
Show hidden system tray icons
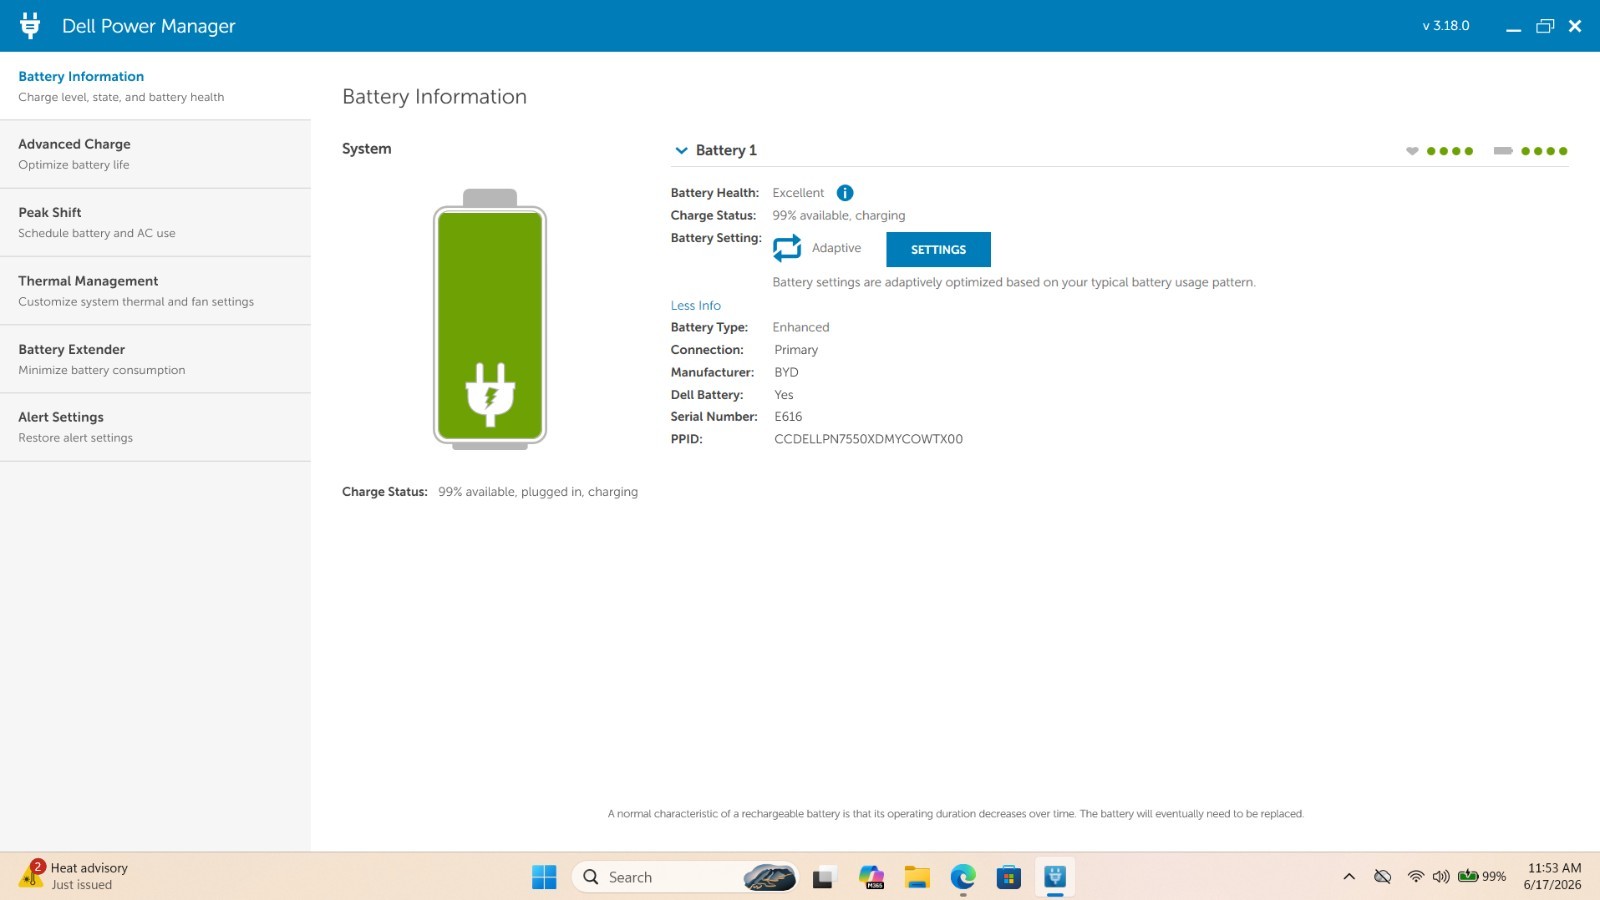pos(1349,877)
